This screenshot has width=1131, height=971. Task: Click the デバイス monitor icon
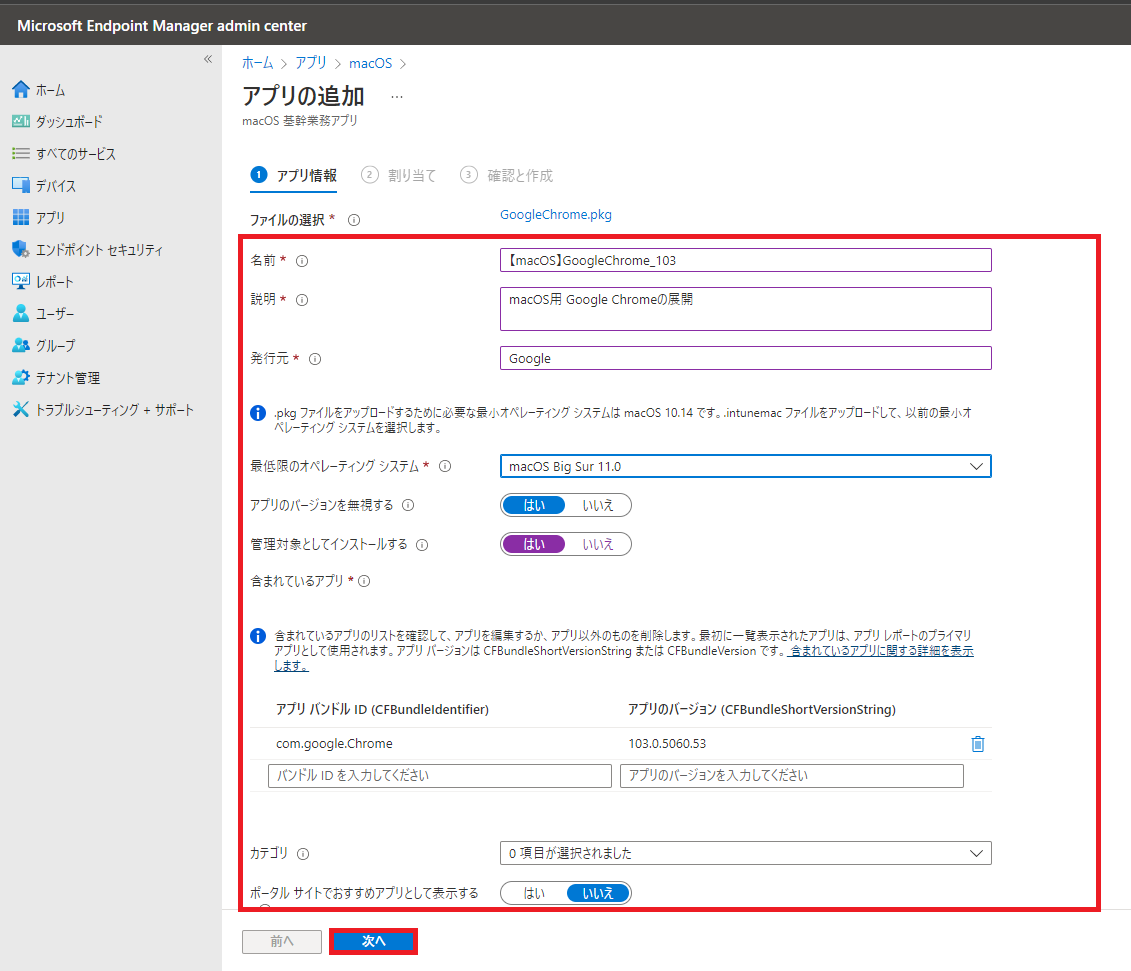pyautogui.click(x=21, y=185)
